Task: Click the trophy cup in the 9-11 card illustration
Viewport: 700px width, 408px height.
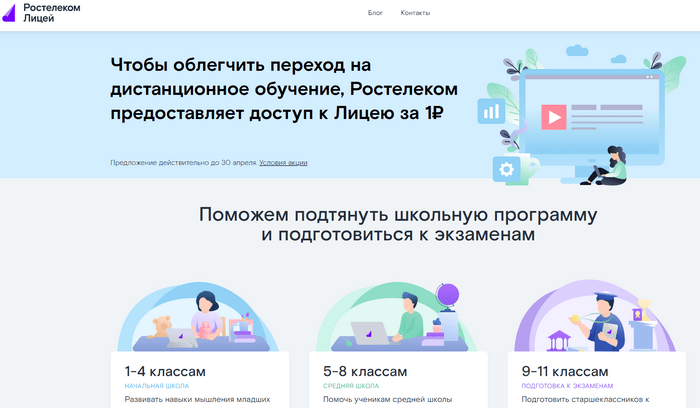Action: tap(645, 309)
